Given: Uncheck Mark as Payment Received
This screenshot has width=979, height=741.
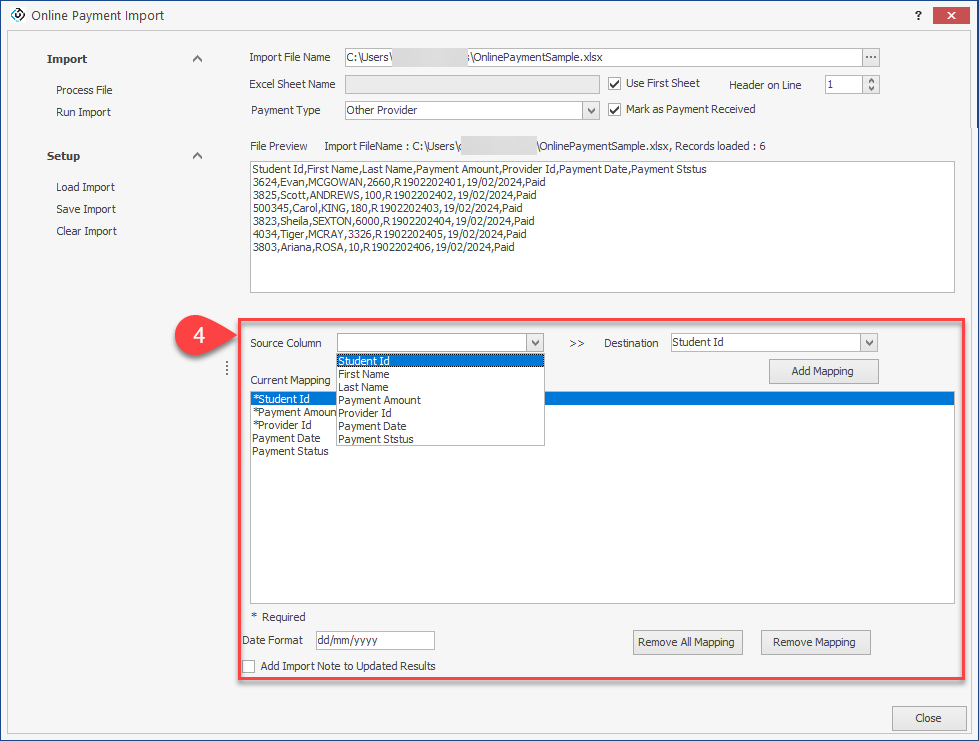Looking at the screenshot, I should tap(615, 110).
